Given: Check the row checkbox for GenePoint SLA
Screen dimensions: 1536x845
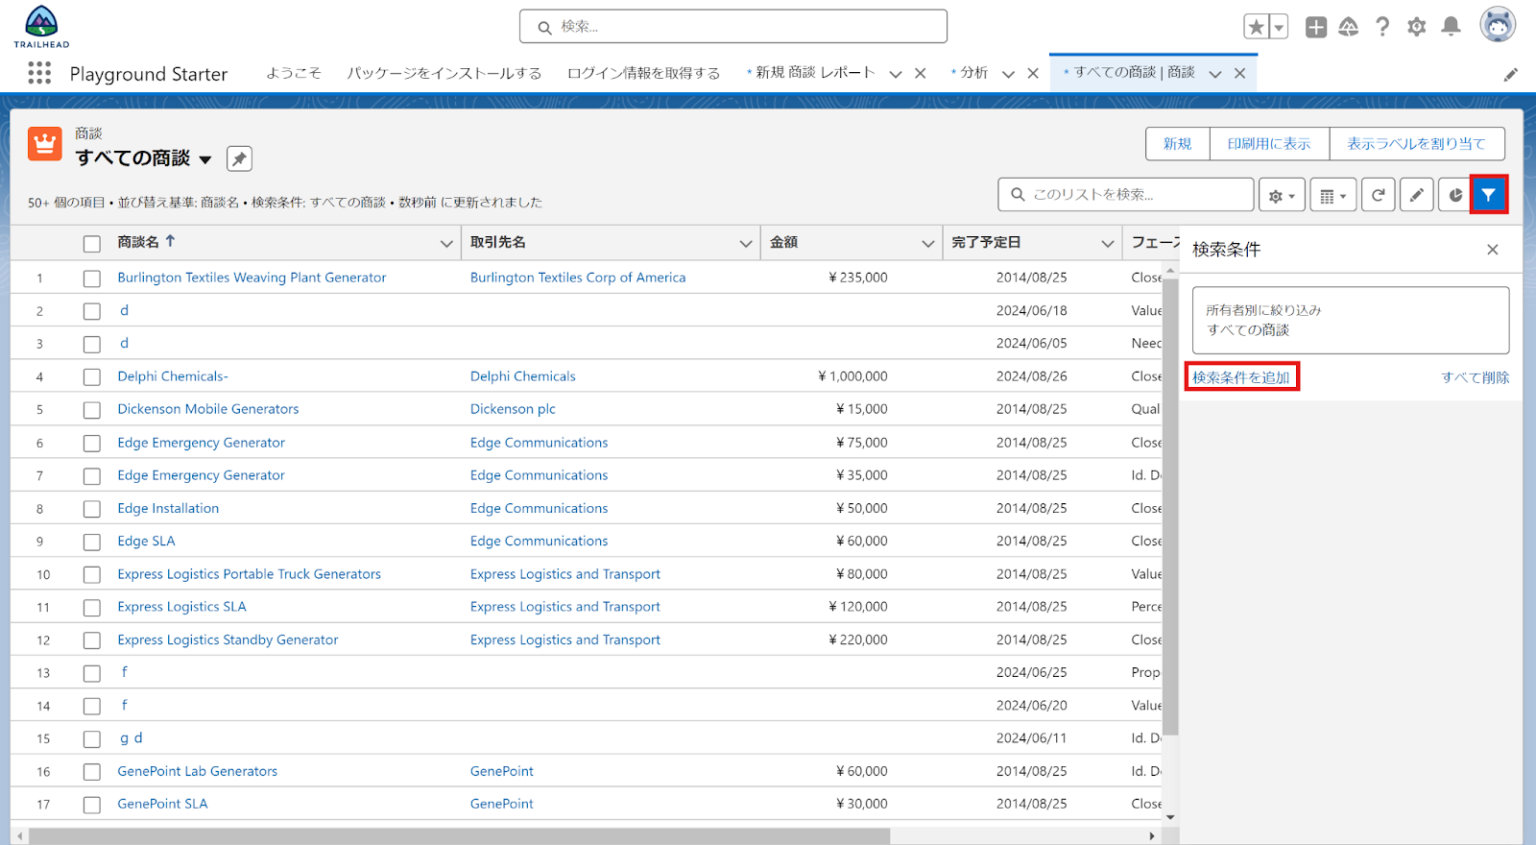Looking at the screenshot, I should (x=92, y=803).
